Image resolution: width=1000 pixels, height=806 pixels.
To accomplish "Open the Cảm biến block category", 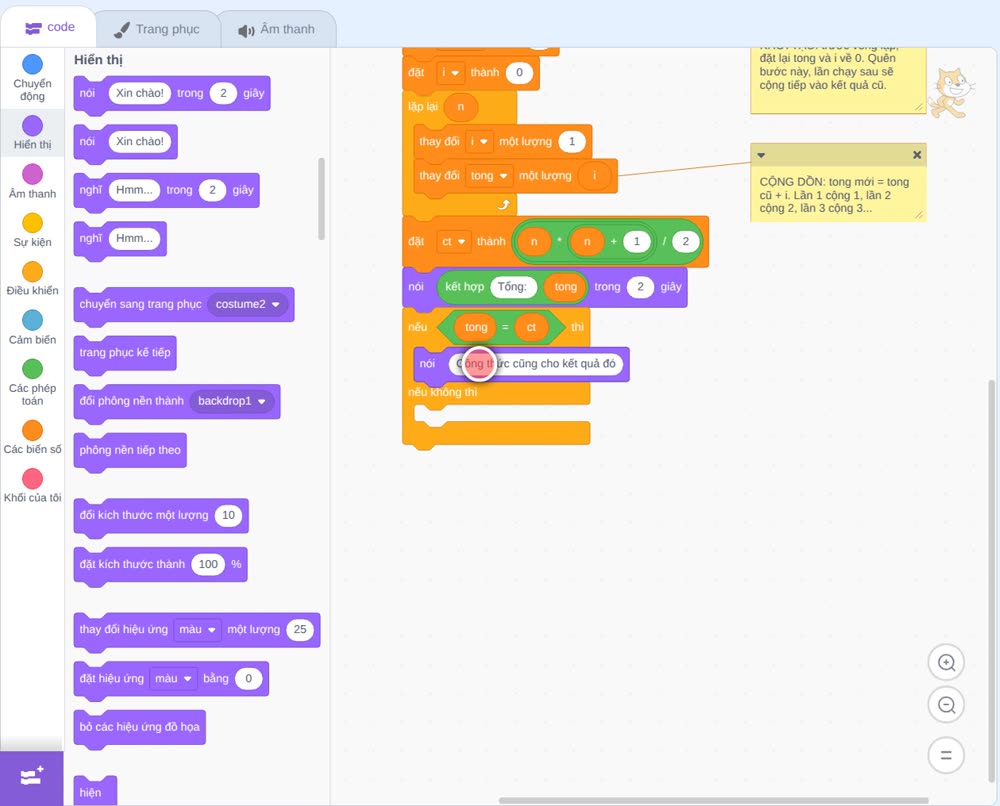I will 32,328.
